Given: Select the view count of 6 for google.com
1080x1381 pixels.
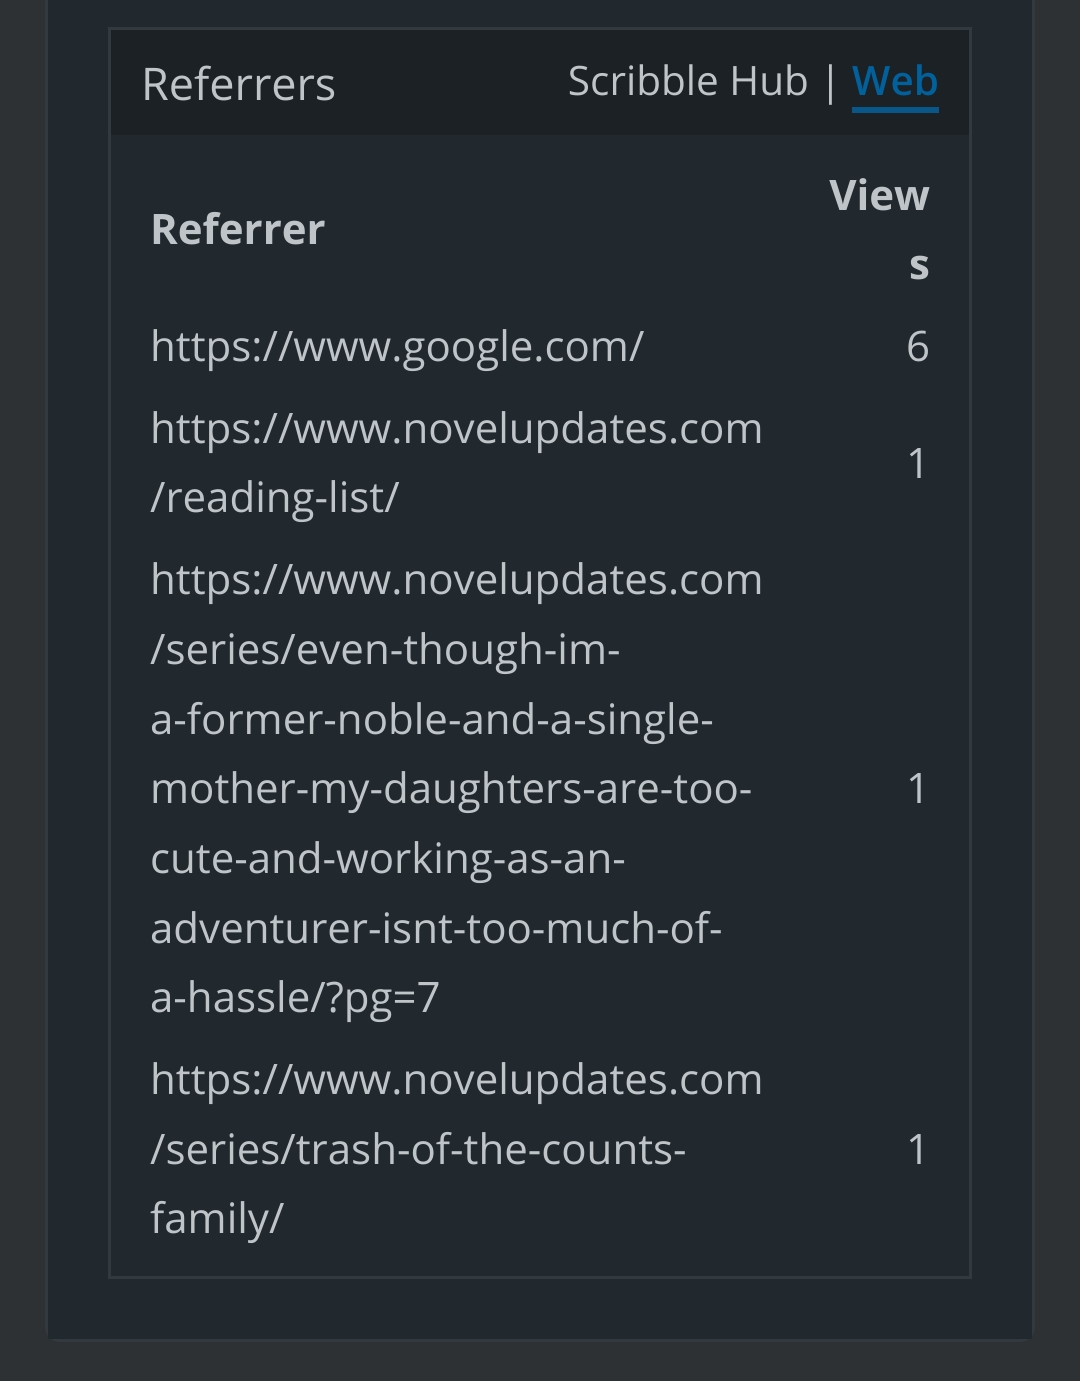Looking at the screenshot, I should tap(917, 348).
